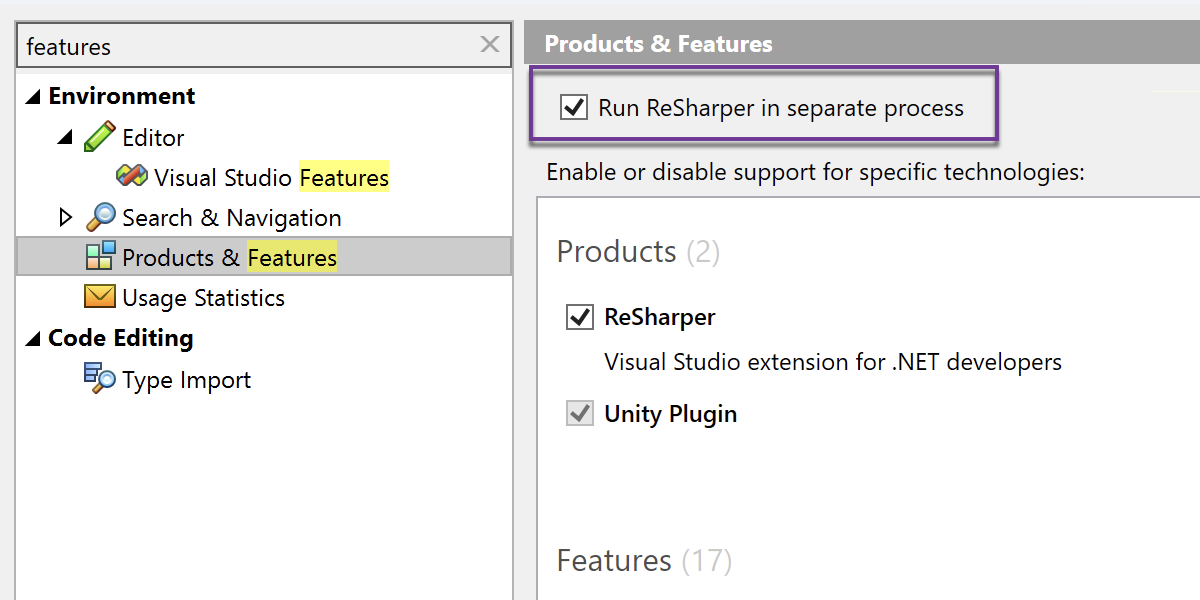Click the Features (17) group heading
Viewport: 1200px width, 600px height.
click(x=644, y=560)
